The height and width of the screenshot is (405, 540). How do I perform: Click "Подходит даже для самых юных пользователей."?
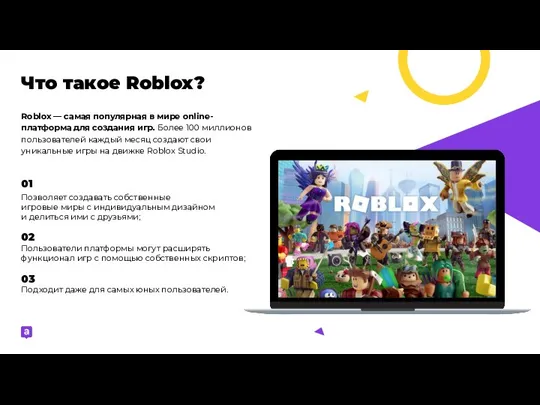tap(125, 290)
